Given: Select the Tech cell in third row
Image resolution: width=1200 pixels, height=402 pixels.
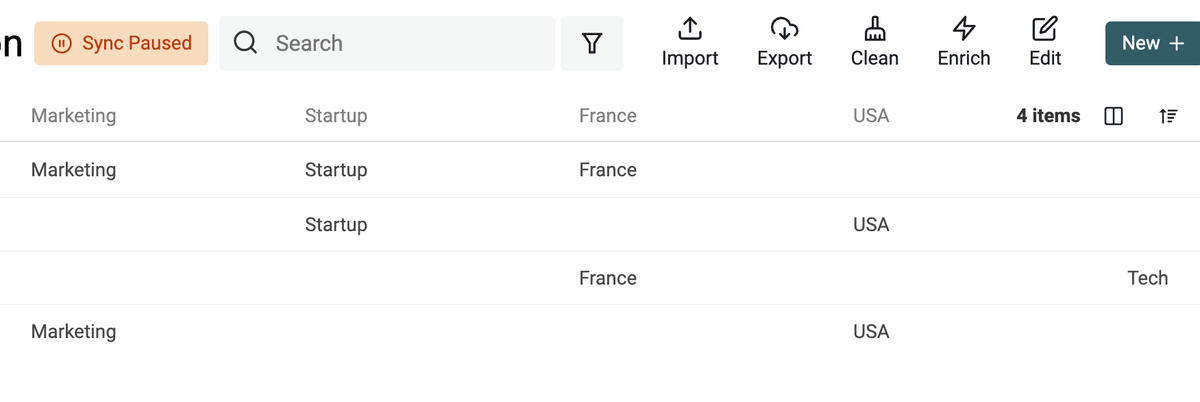Looking at the screenshot, I should point(1148,278).
